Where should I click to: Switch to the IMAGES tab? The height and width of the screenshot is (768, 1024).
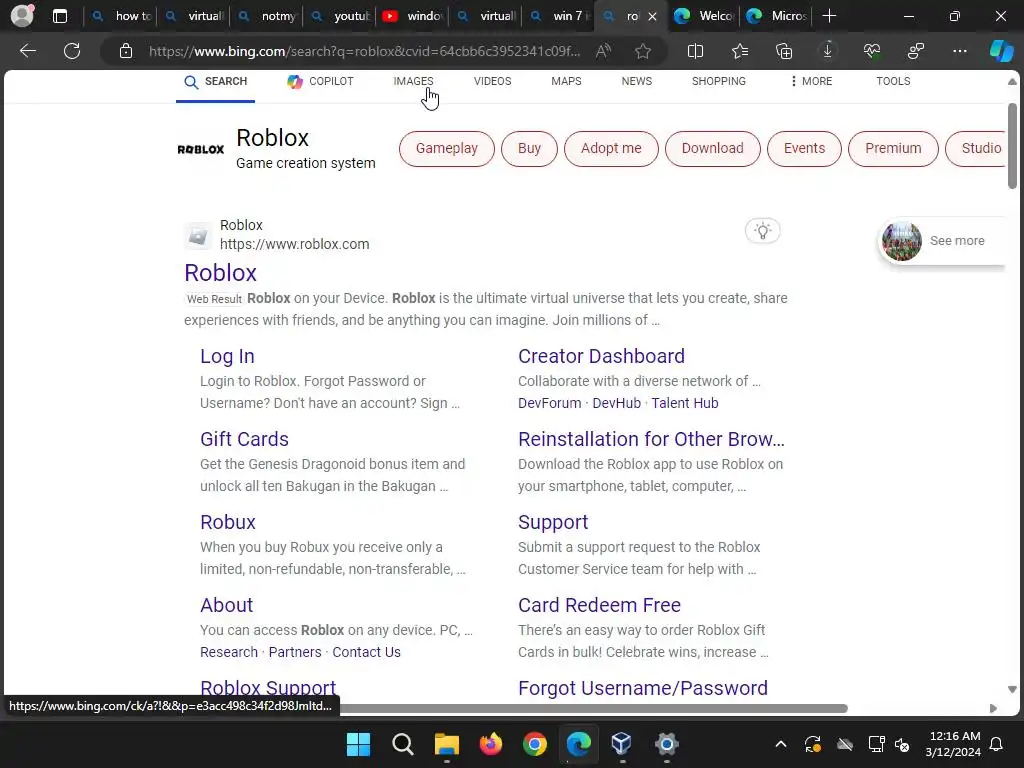point(413,81)
